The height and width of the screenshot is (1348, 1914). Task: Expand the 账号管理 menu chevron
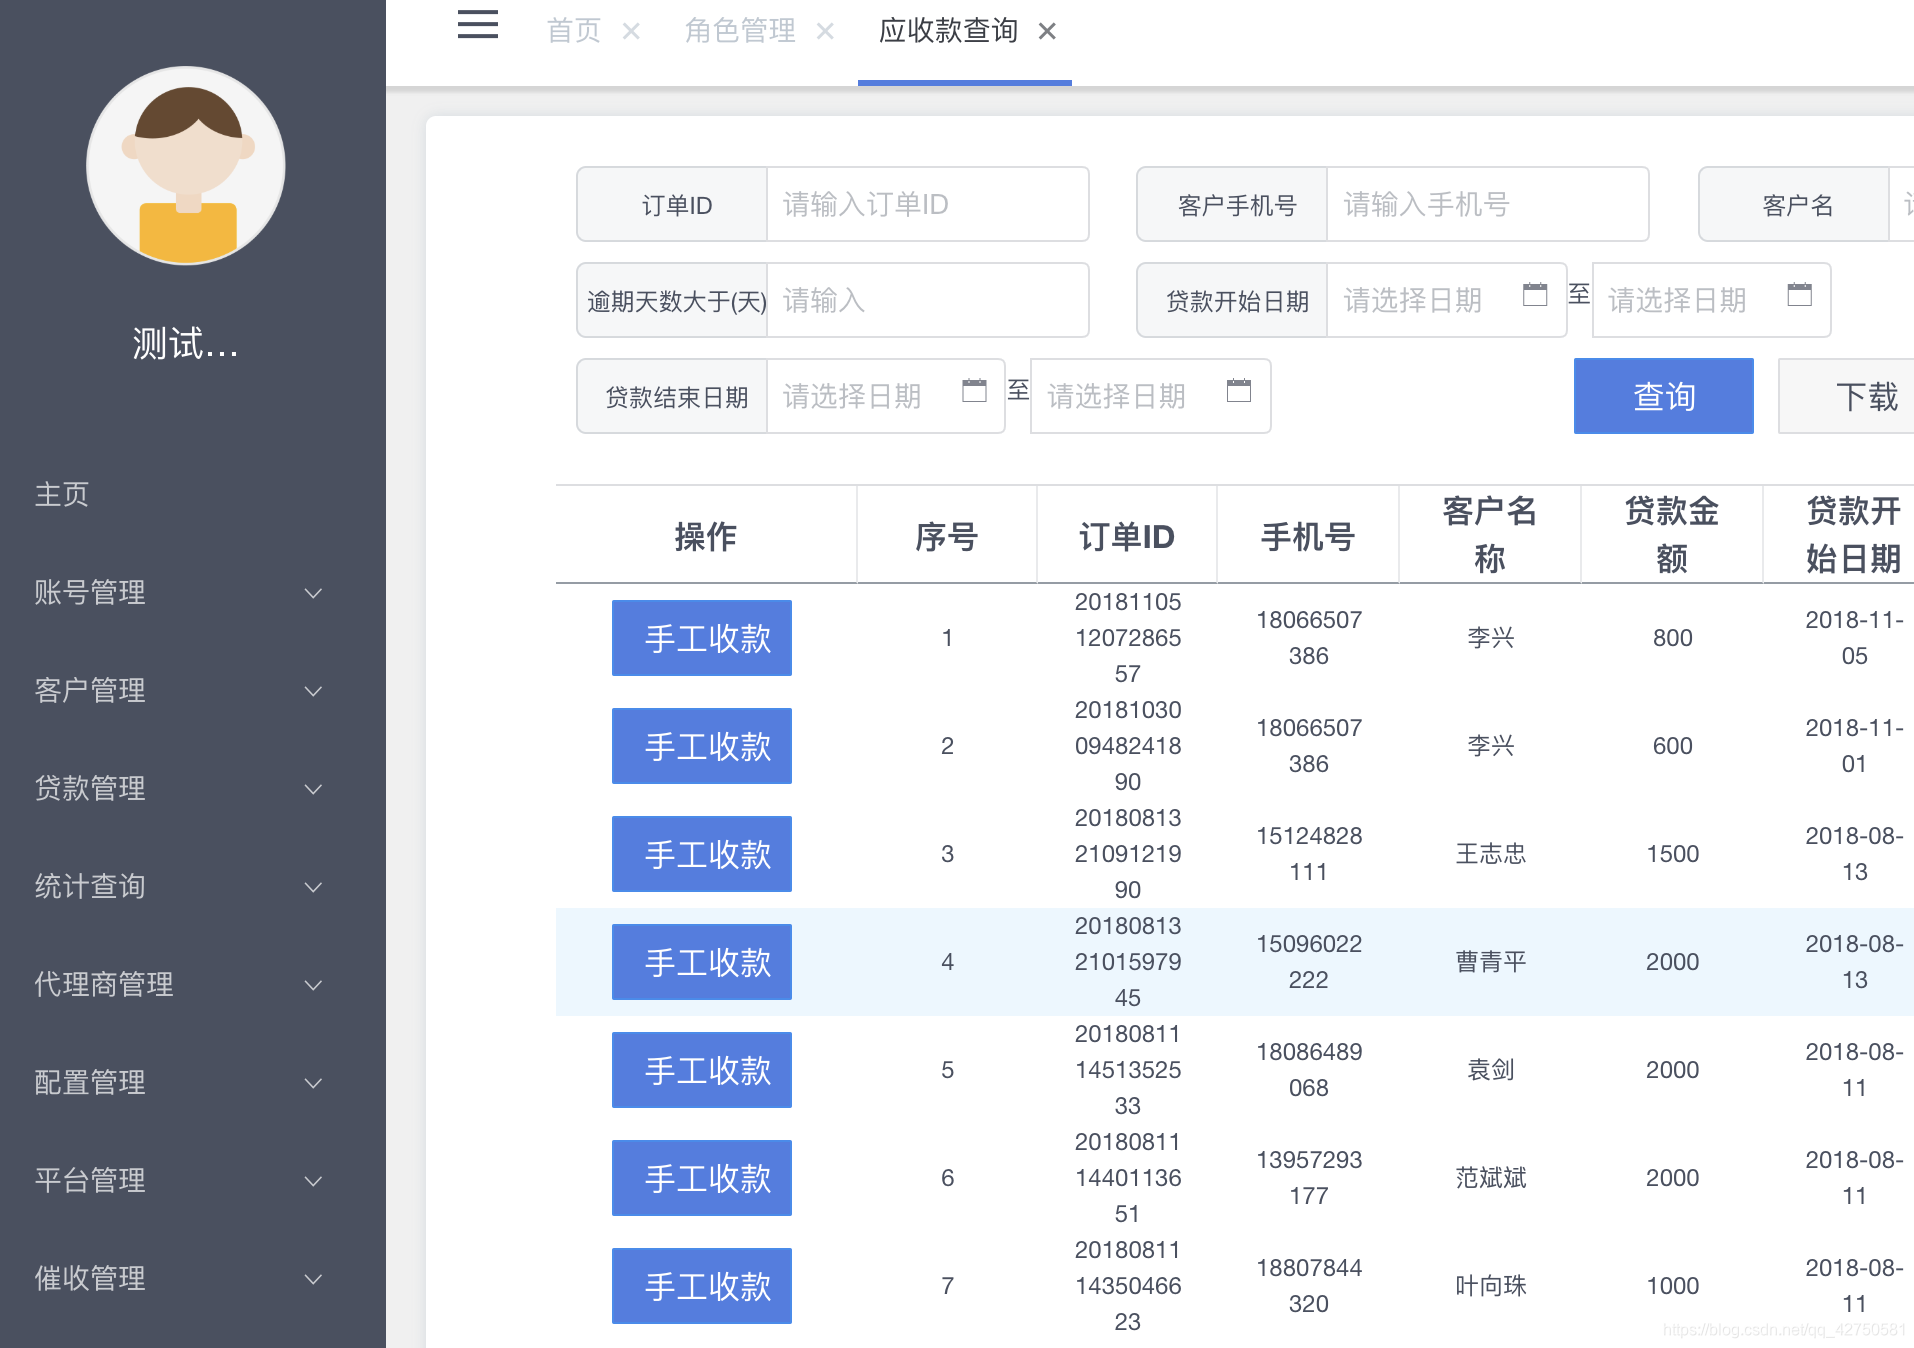point(313,593)
